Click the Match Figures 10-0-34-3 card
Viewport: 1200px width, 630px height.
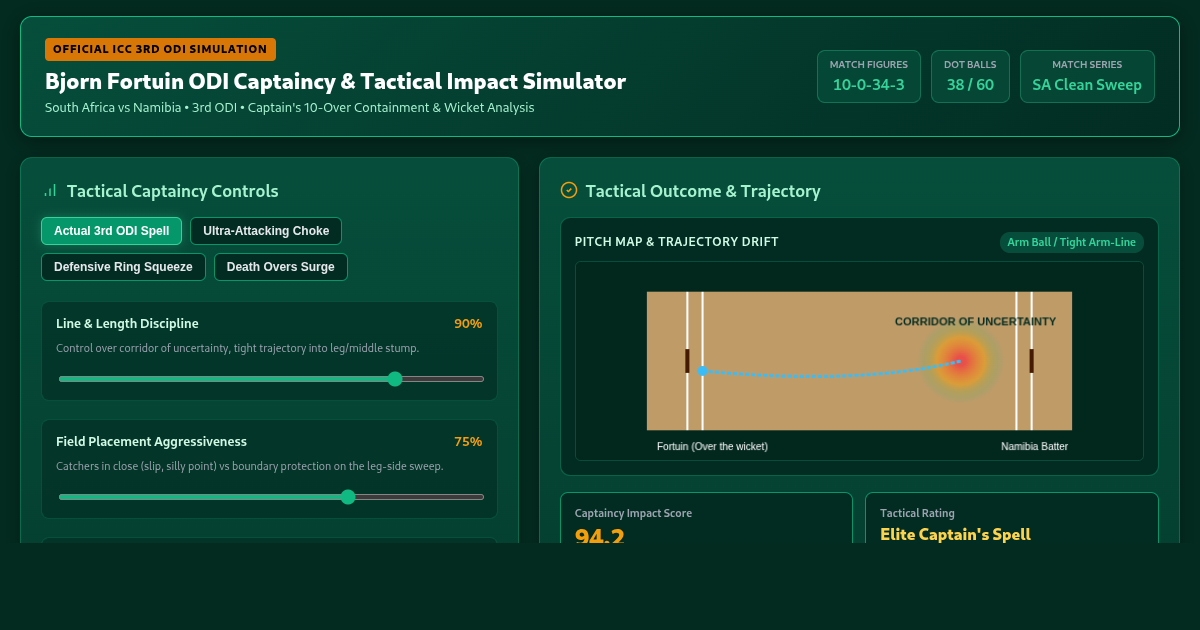(x=869, y=76)
